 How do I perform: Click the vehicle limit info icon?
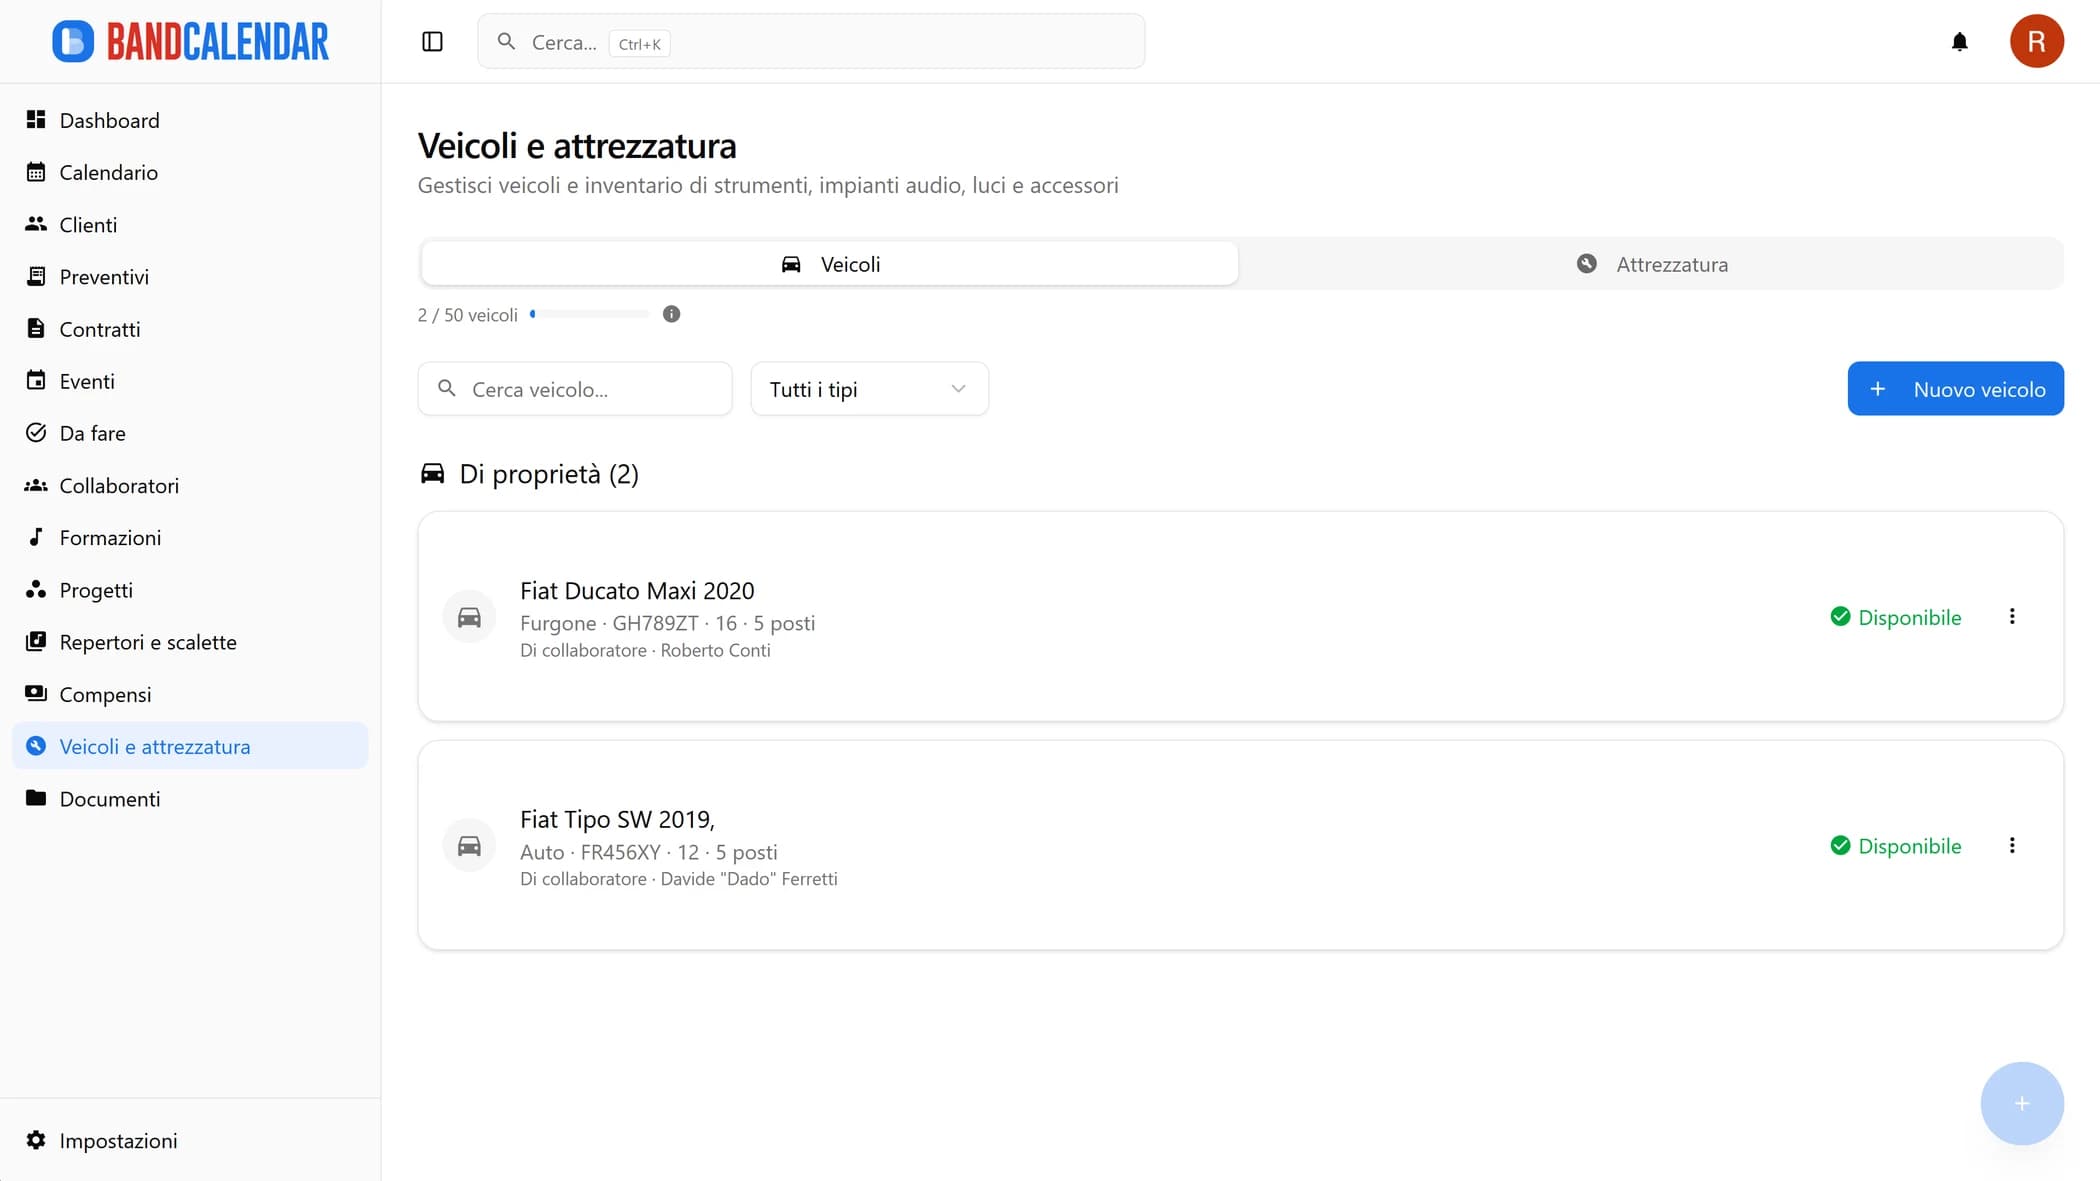click(x=671, y=314)
